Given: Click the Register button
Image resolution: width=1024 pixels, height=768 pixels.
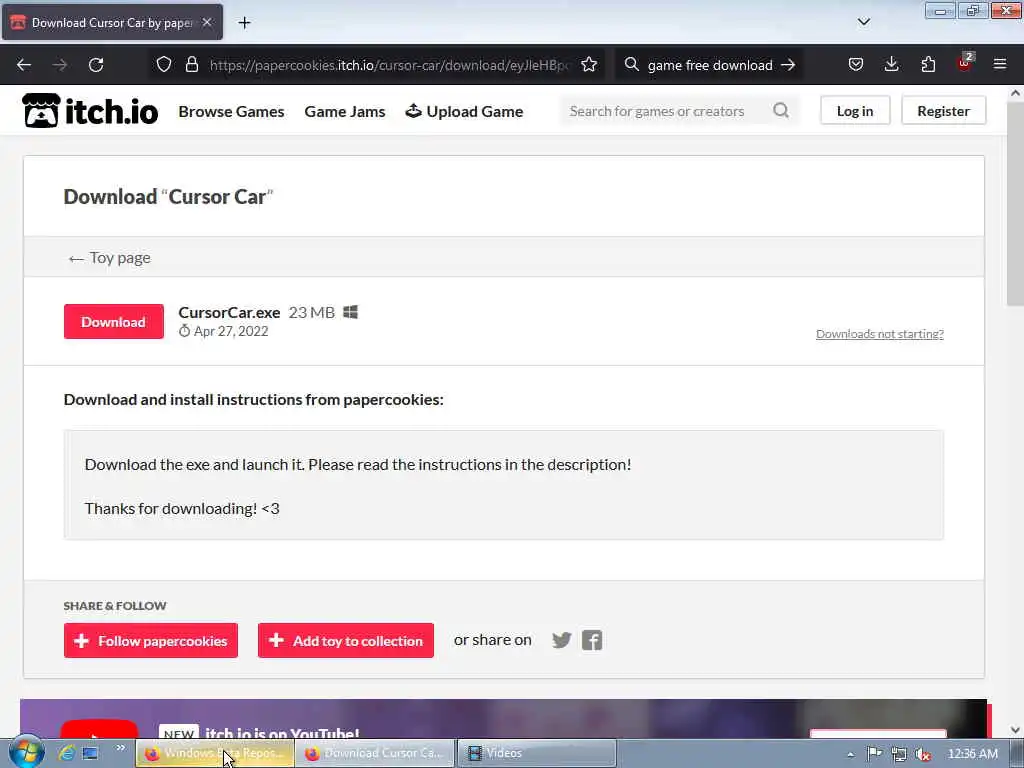Looking at the screenshot, I should (x=943, y=111).
